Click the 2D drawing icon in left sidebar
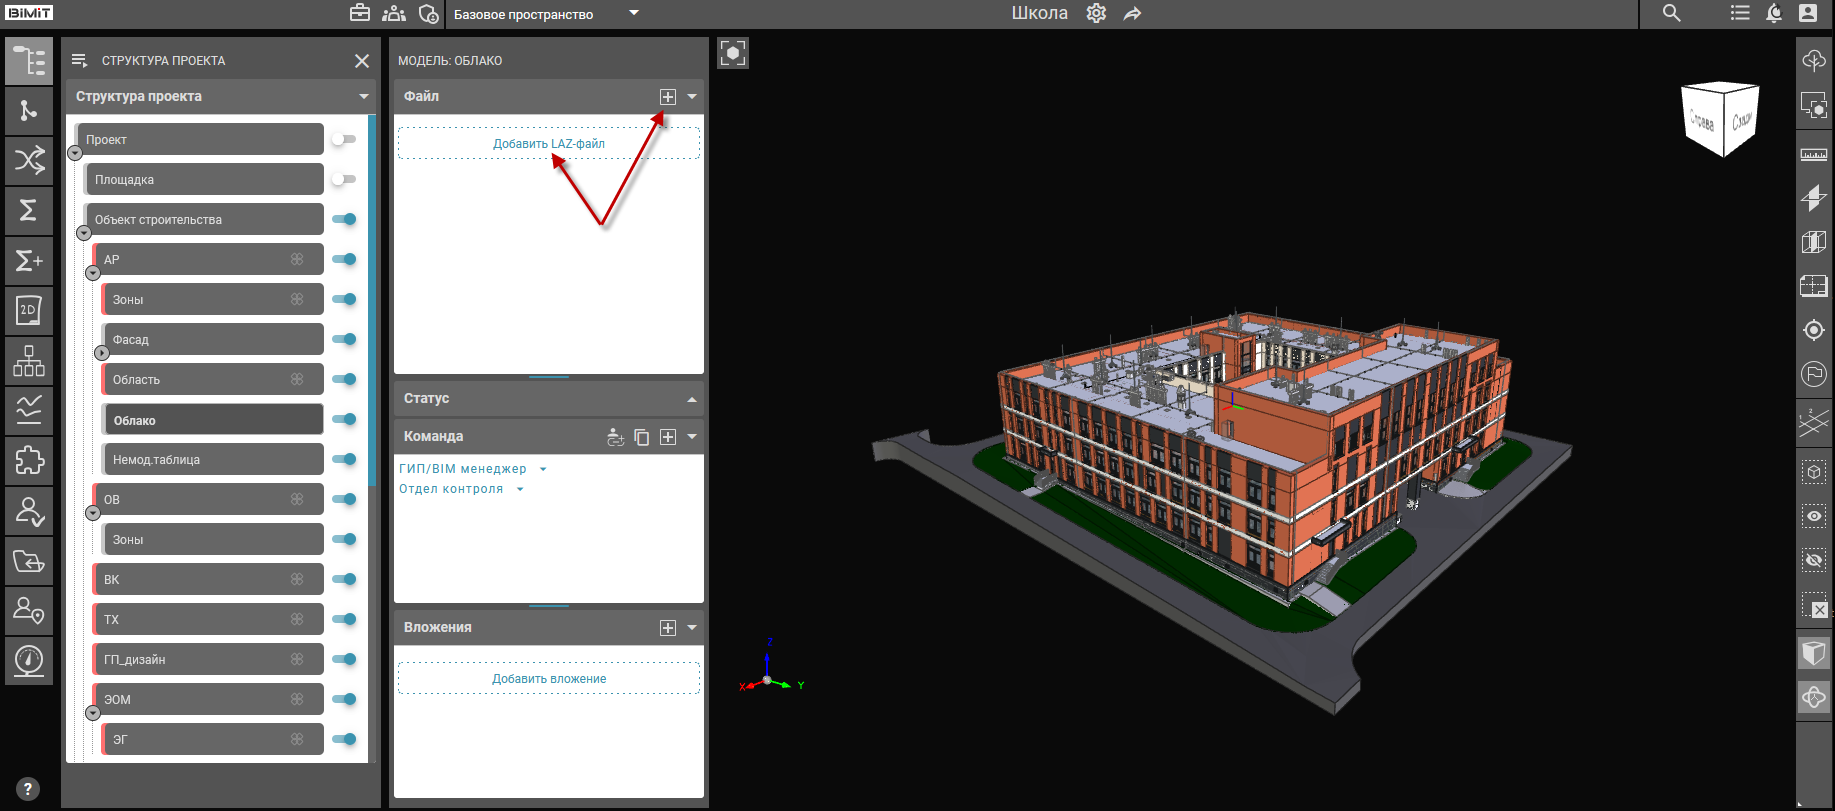This screenshot has width=1835, height=811. coord(29,311)
